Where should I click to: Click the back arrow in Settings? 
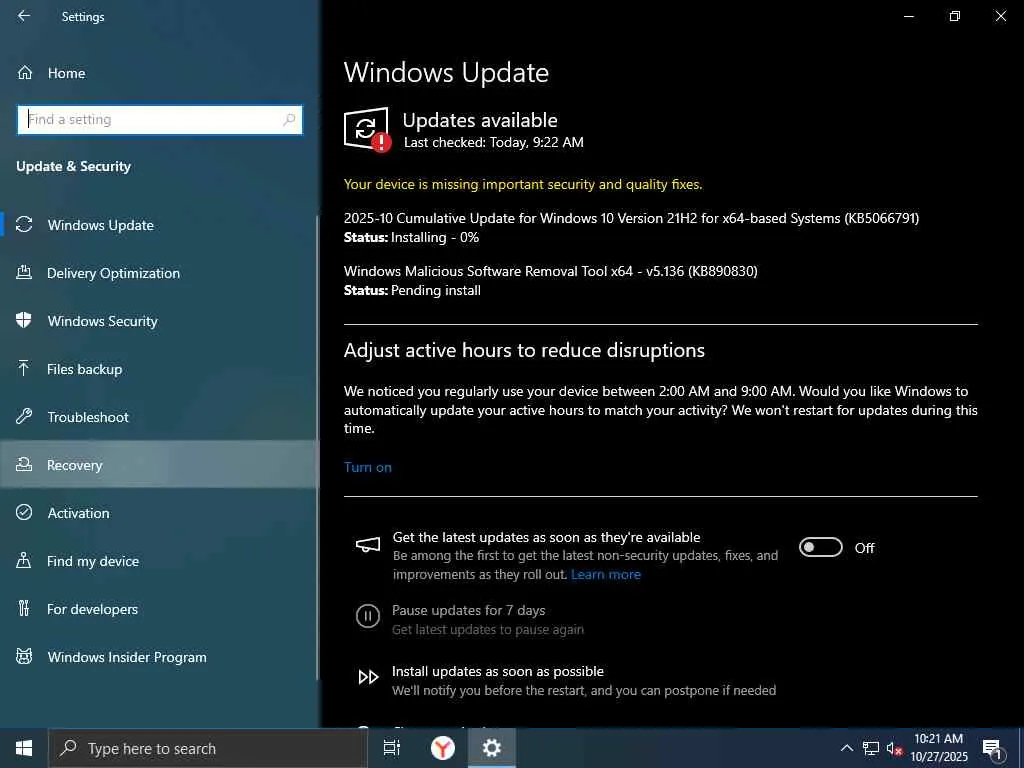[x=24, y=16]
